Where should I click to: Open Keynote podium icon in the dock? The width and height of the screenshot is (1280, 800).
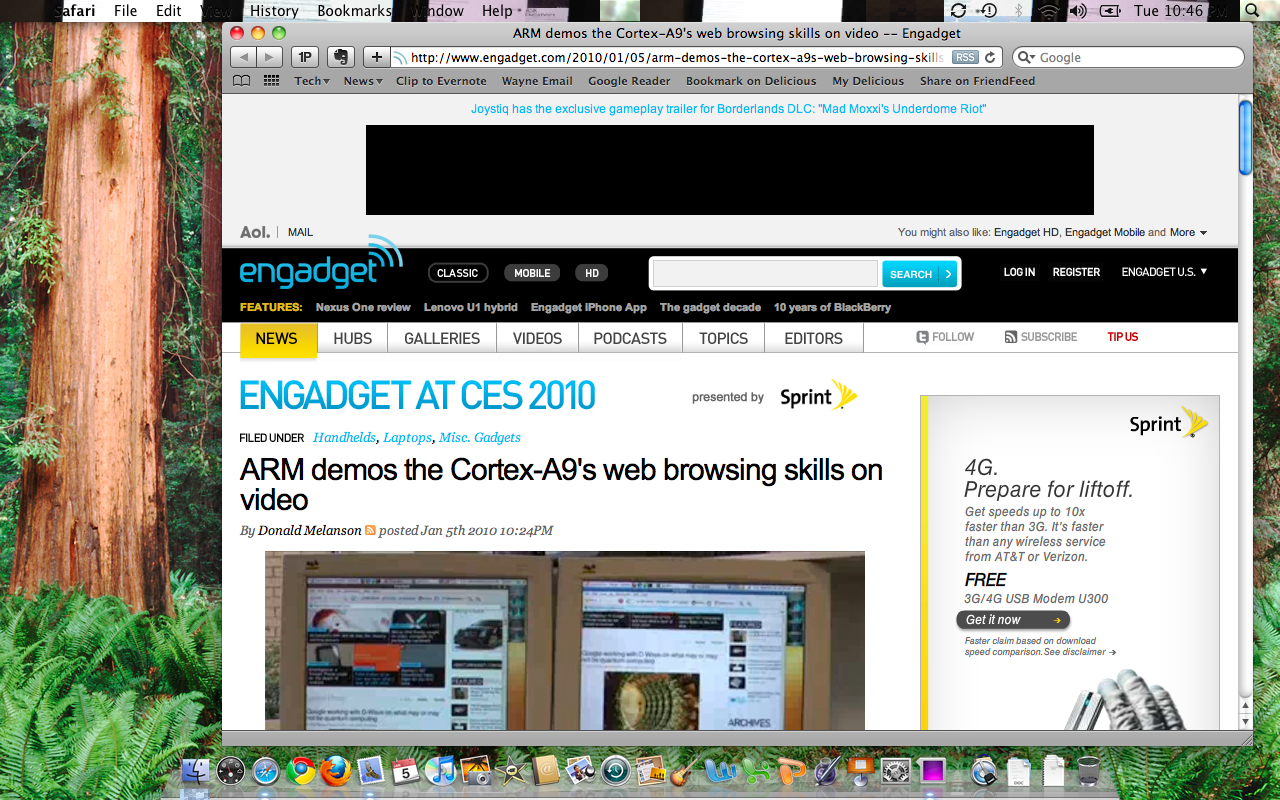pos(860,771)
